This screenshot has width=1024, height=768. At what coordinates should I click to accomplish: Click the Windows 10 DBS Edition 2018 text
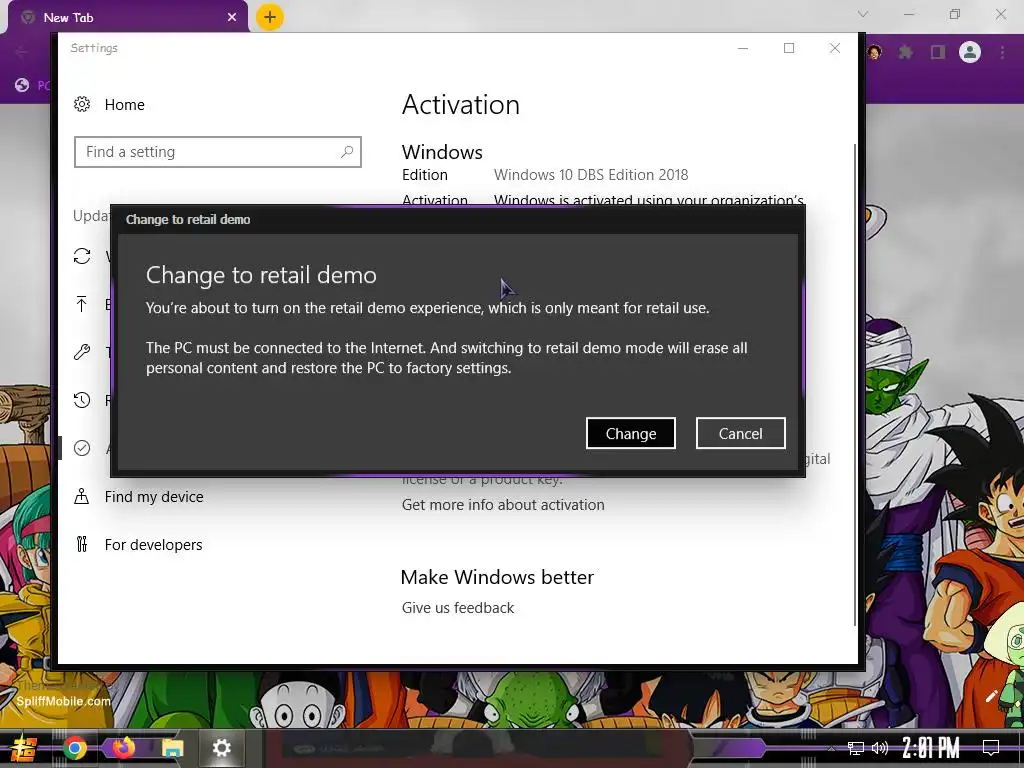pyautogui.click(x=591, y=174)
